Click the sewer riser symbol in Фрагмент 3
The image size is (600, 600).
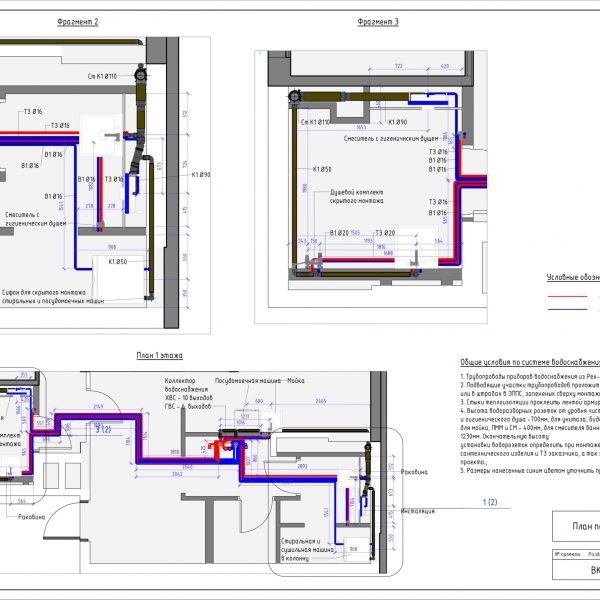[x=295, y=96]
